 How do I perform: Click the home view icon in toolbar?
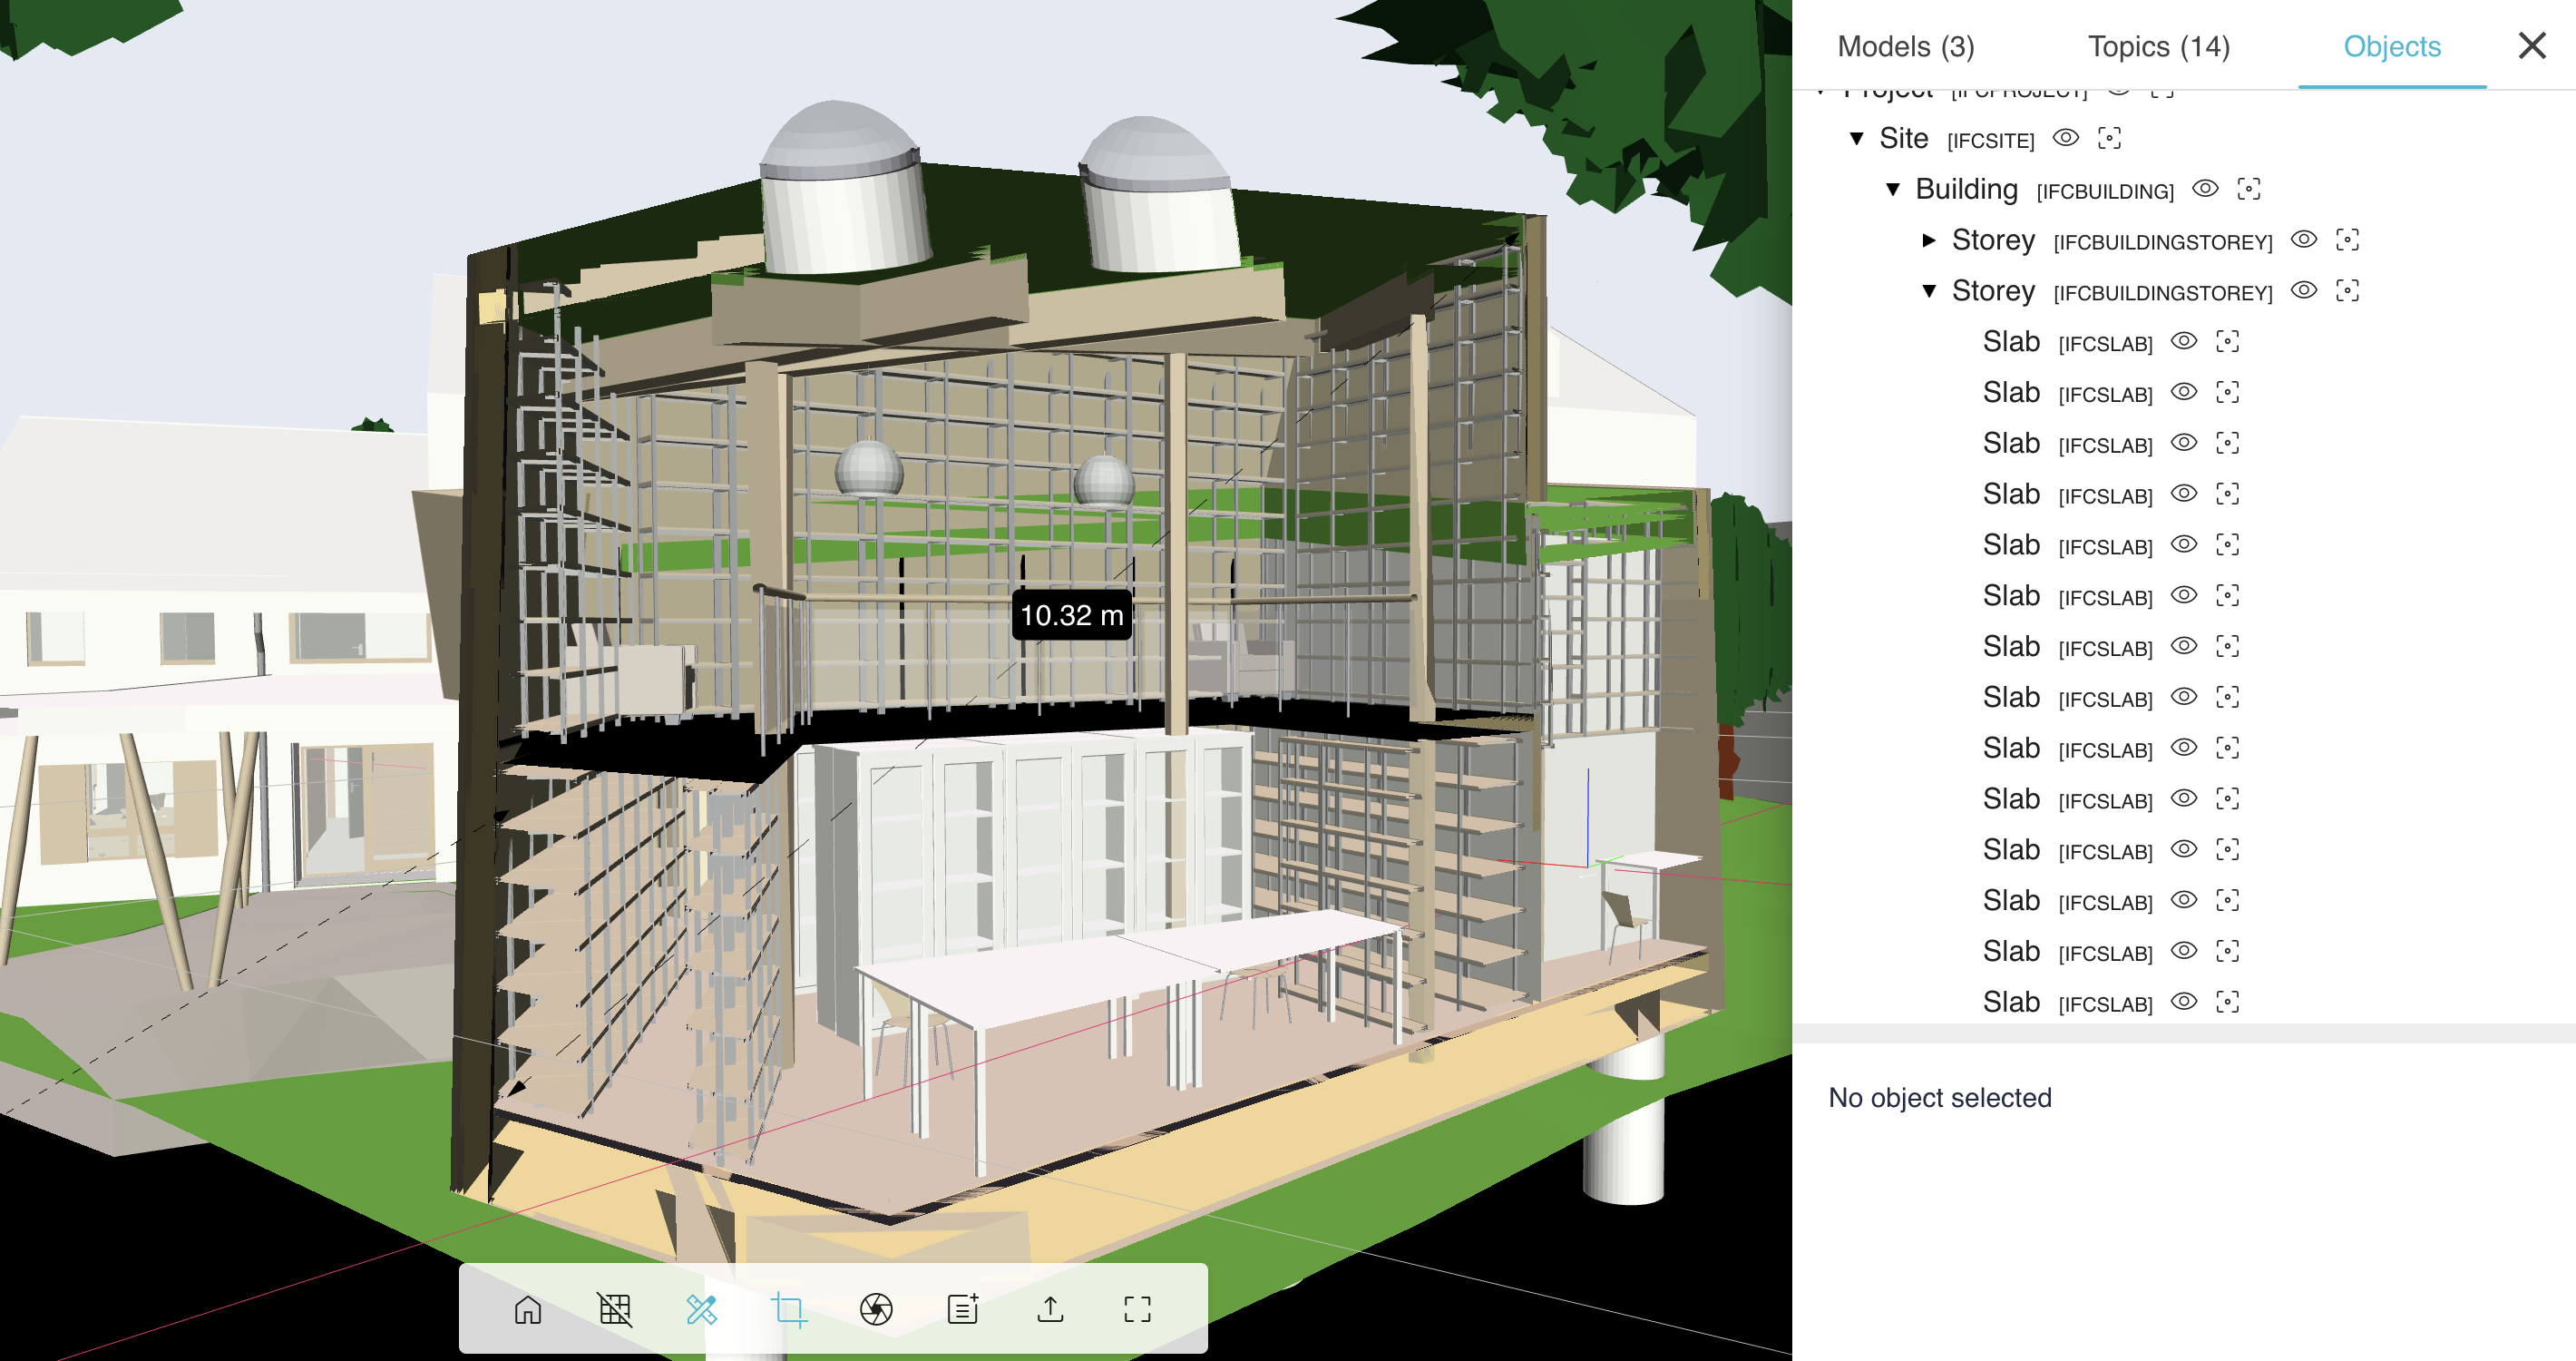point(527,1309)
